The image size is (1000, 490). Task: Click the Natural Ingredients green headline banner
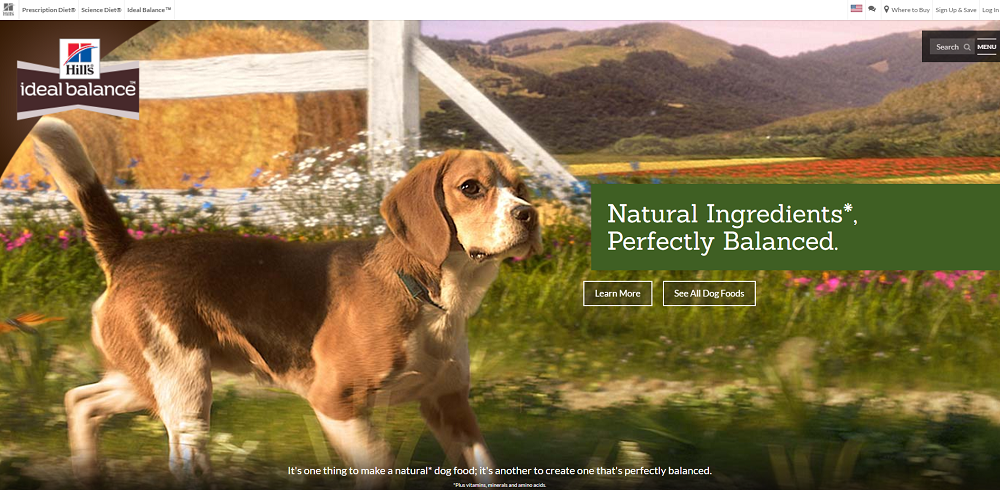point(795,226)
